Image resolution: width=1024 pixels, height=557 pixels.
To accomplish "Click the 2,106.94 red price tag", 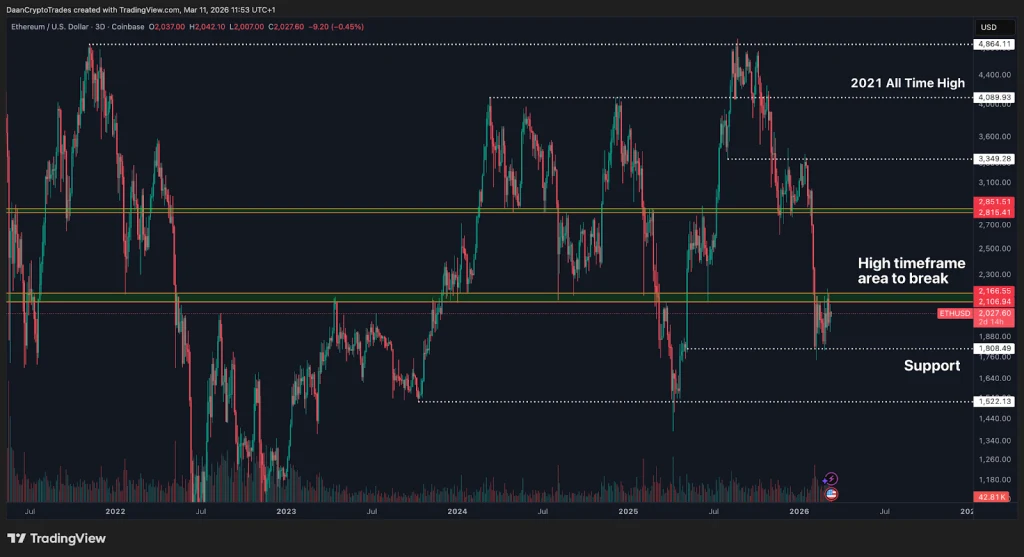I will (994, 302).
